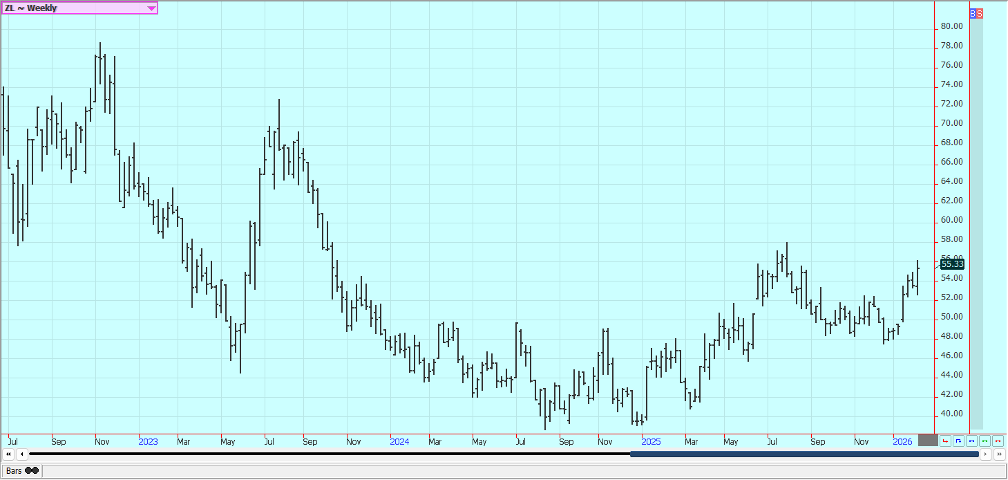Click the red dash icon at far right
The image size is (1008, 480).
coord(998,440)
